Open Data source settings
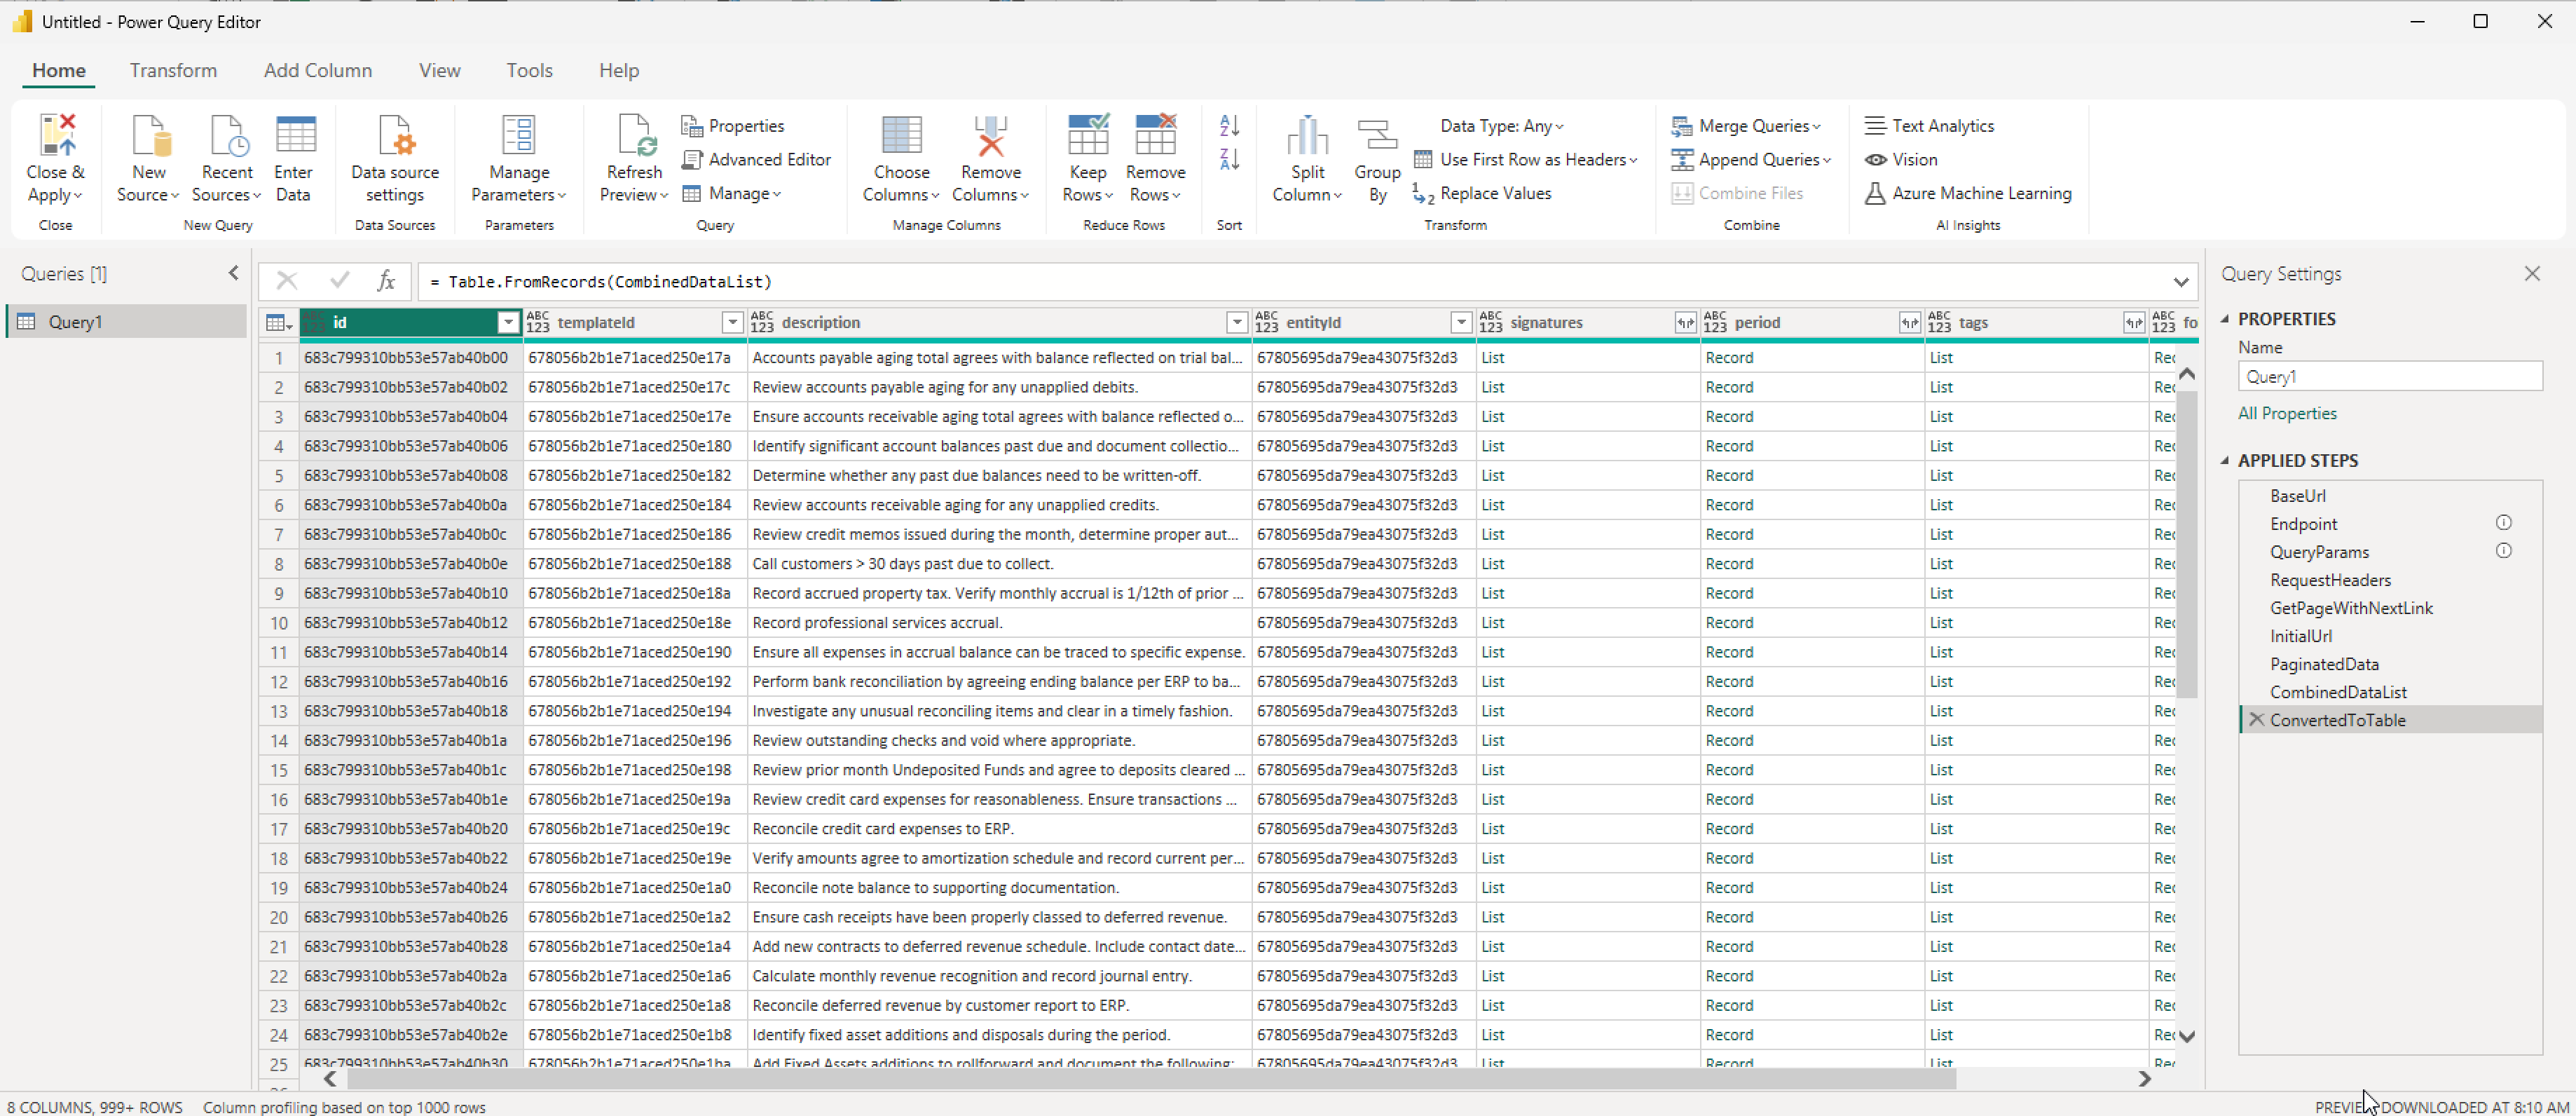Viewport: 2576px width, 1116px height. pos(395,158)
